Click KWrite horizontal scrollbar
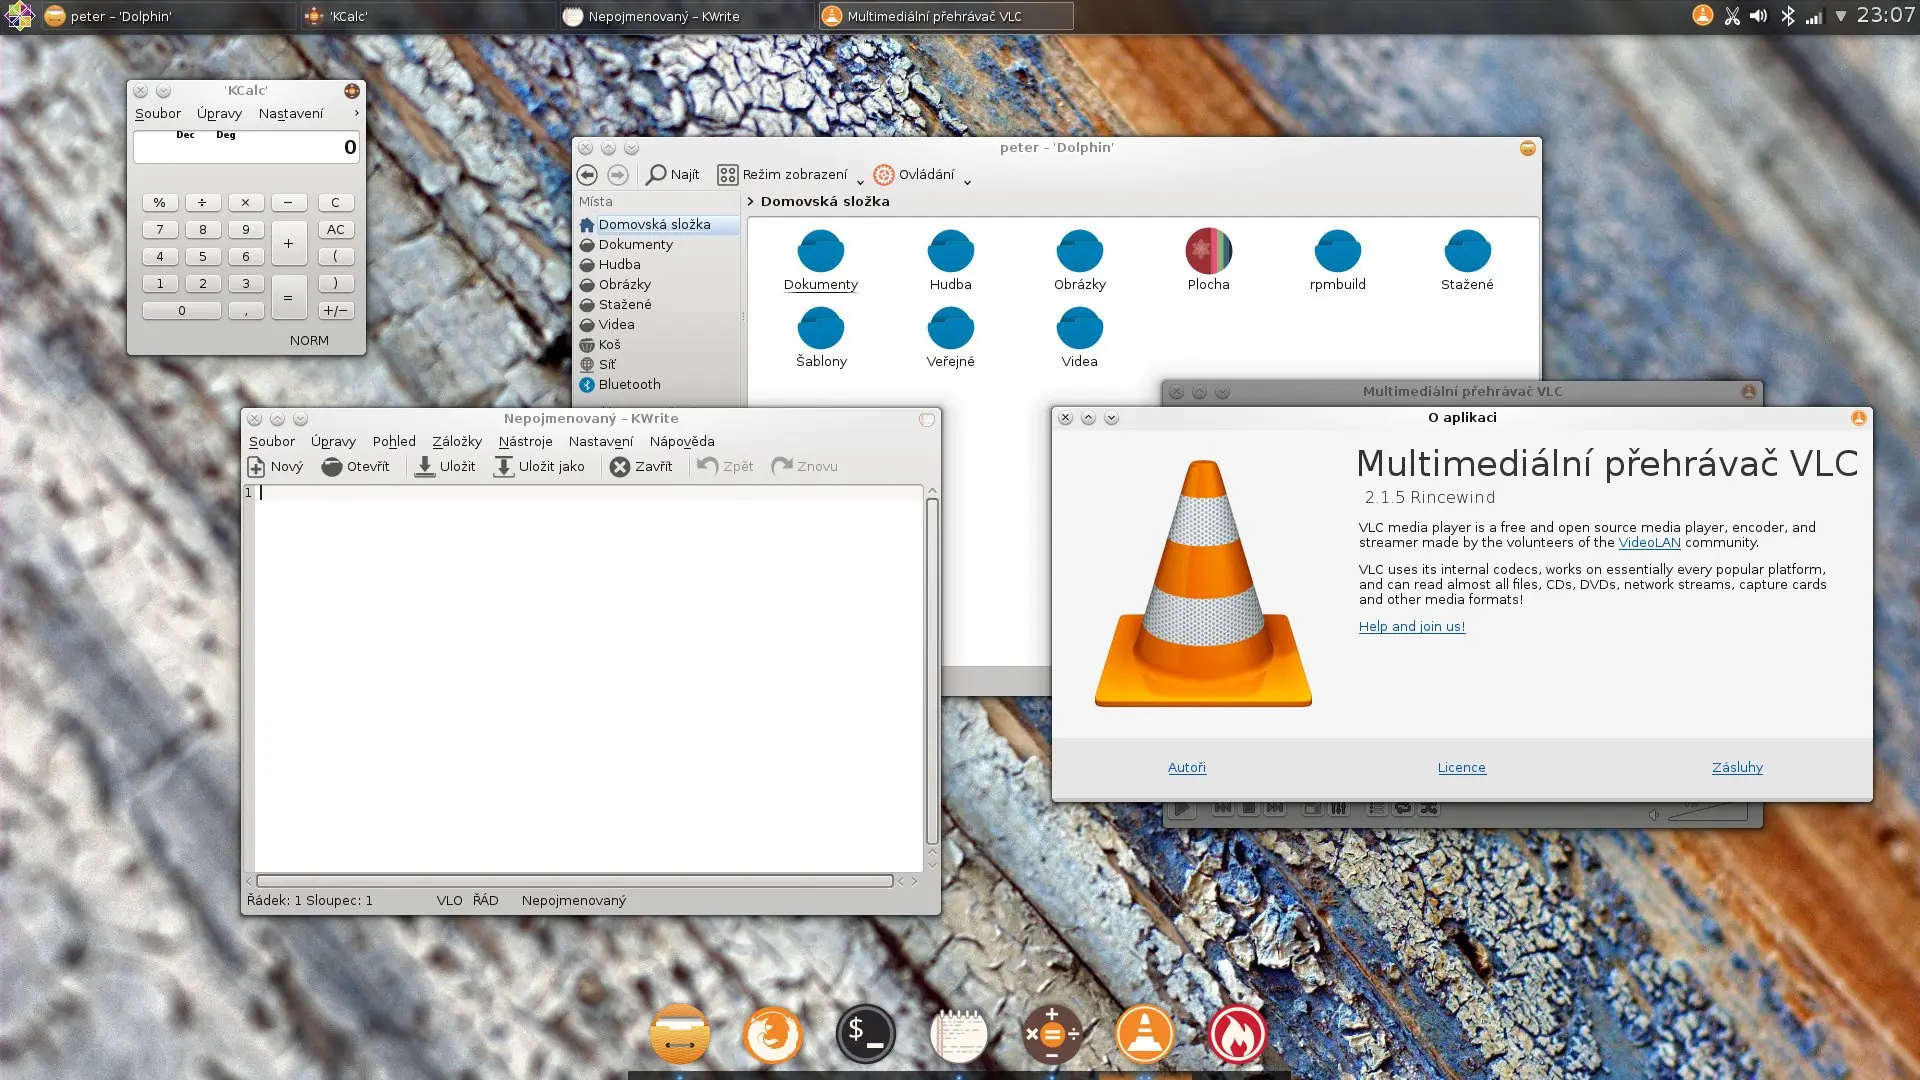The image size is (1920, 1080). (x=575, y=882)
